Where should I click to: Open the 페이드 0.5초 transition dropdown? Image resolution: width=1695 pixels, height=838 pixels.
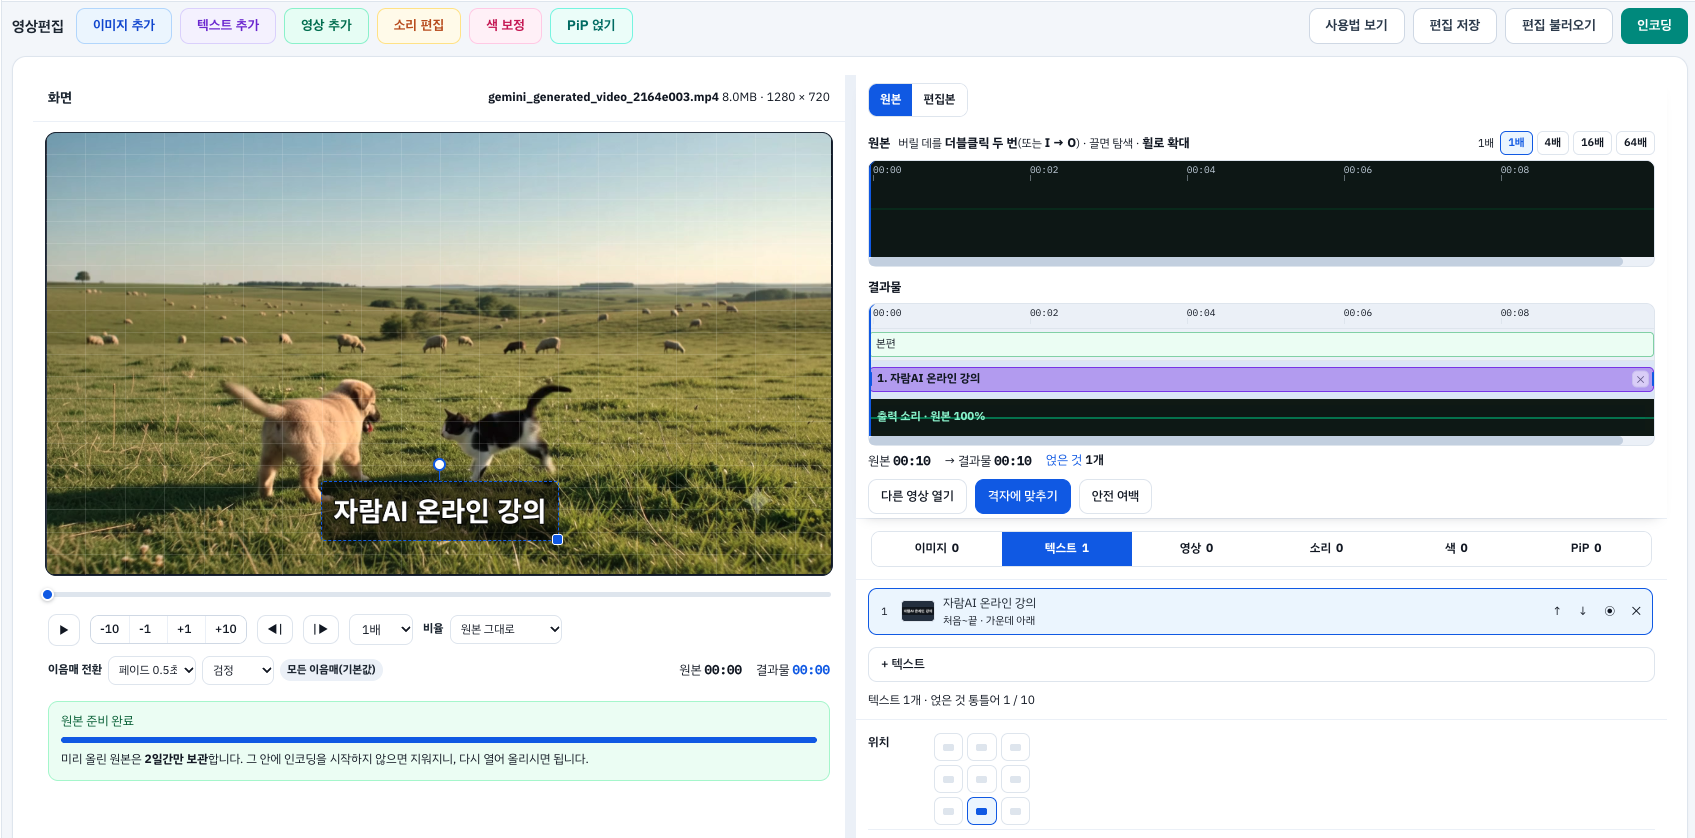pos(152,670)
